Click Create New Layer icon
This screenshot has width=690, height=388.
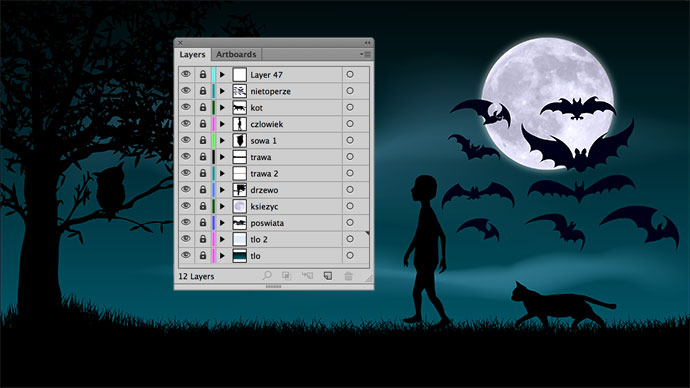(327, 276)
